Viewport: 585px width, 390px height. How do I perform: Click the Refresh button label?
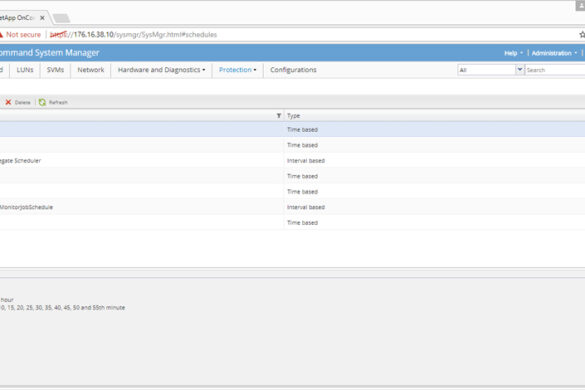point(58,102)
